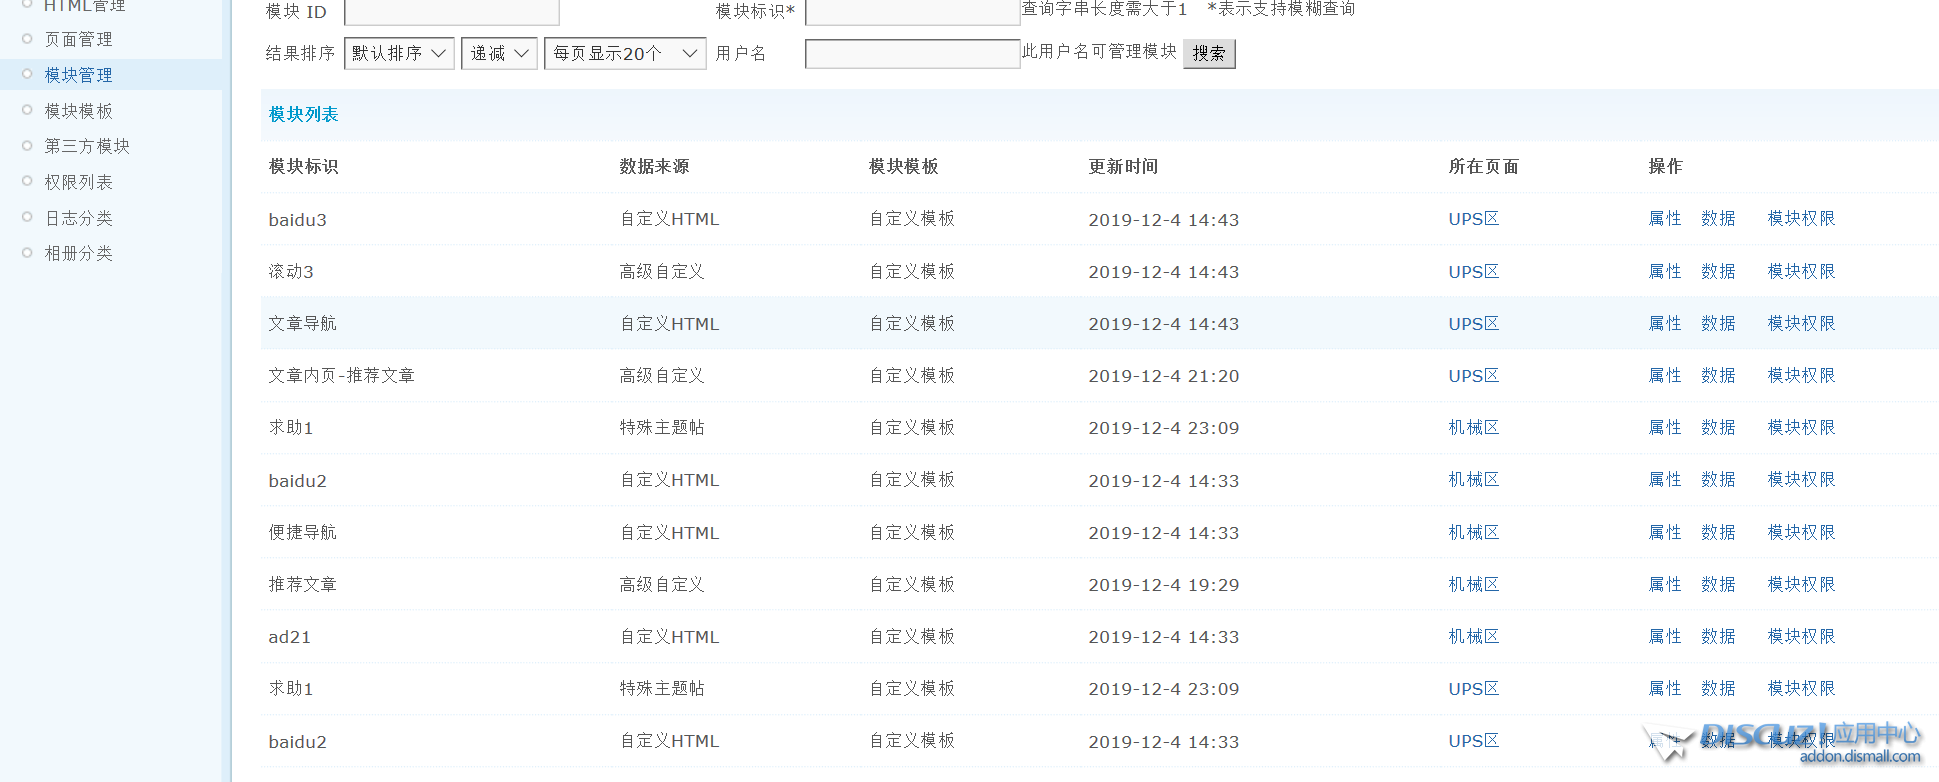Open 第三方模块 sidebar item
The width and height of the screenshot is (1939, 782).
coord(87,146)
